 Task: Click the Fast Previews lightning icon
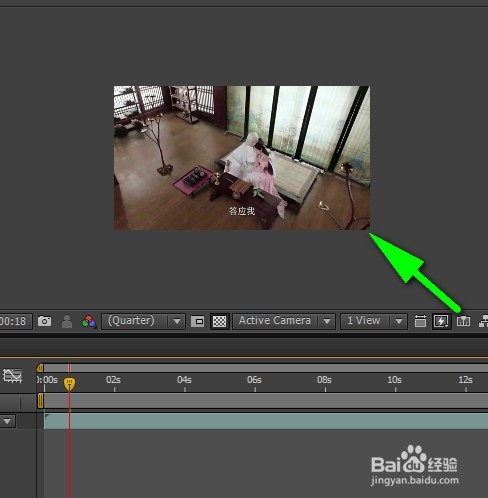click(x=441, y=321)
